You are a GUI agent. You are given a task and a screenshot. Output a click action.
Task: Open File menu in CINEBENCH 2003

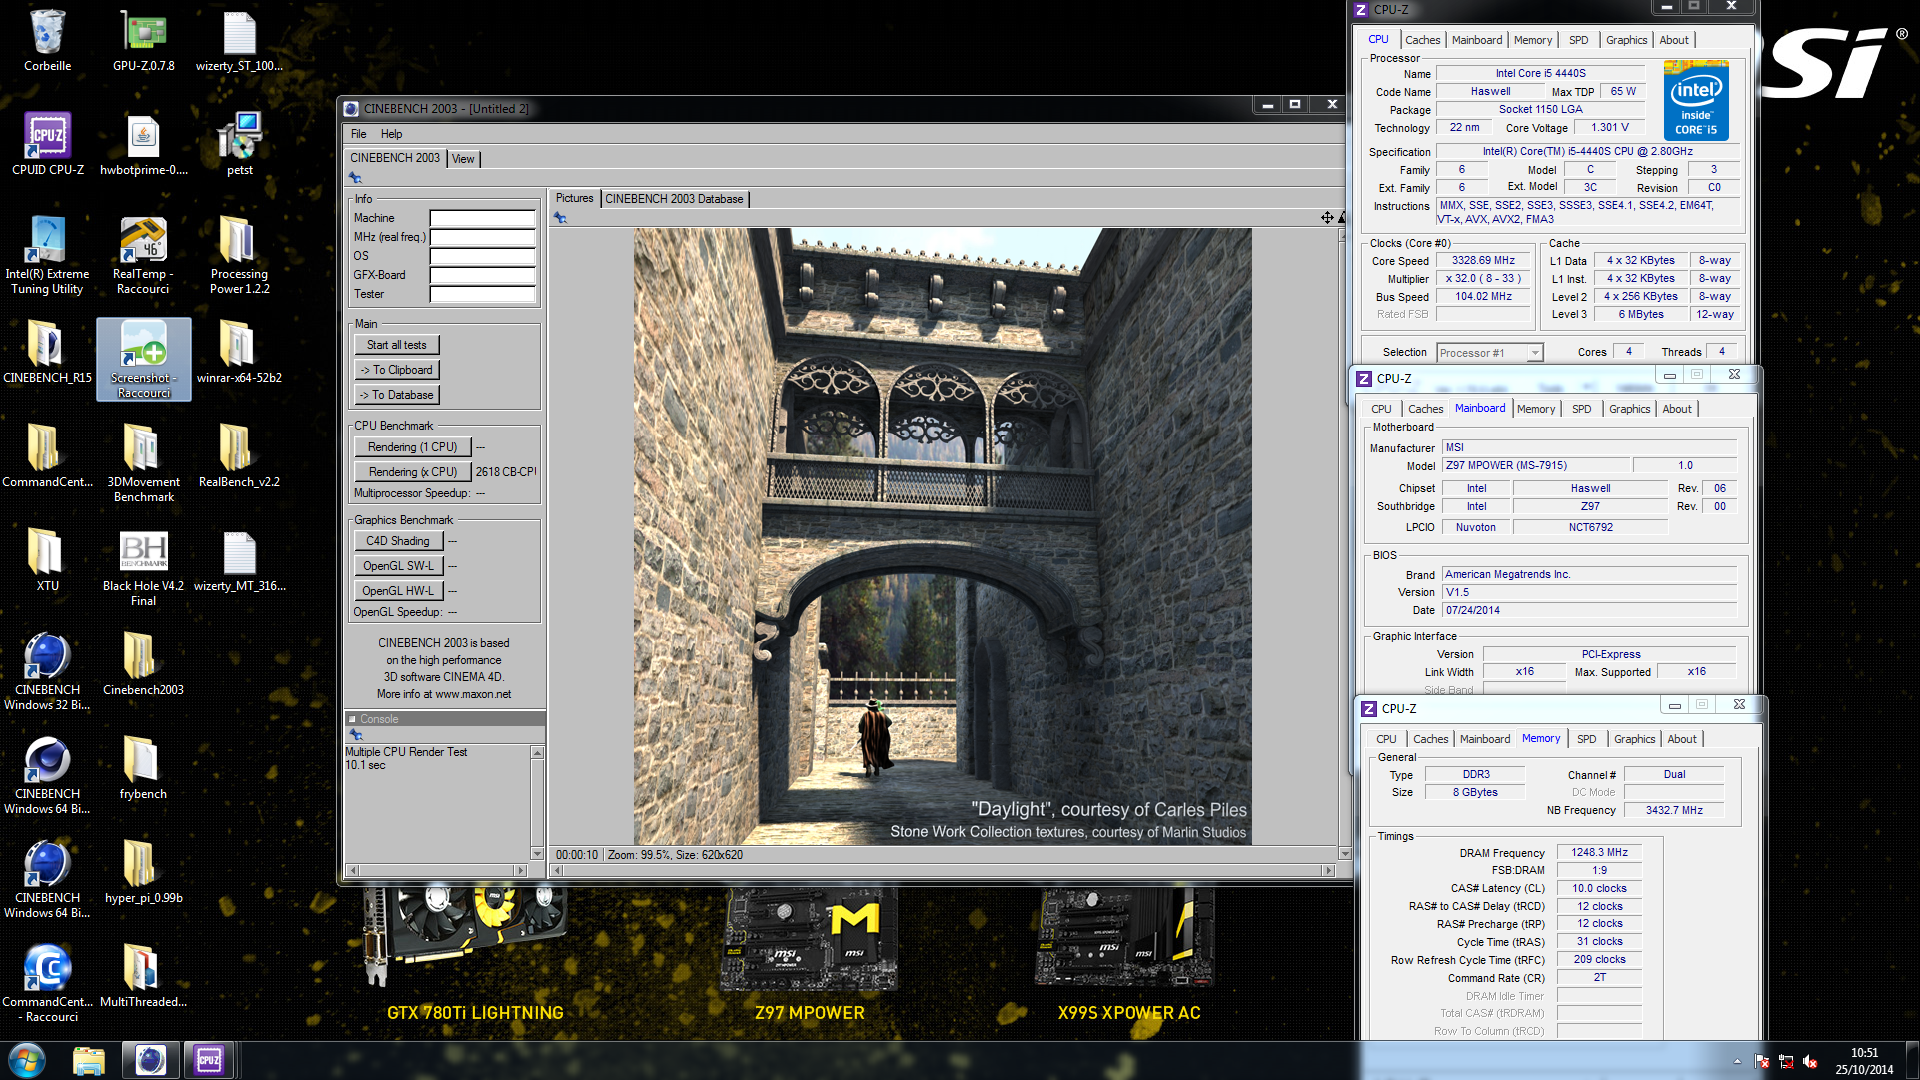click(x=358, y=134)
